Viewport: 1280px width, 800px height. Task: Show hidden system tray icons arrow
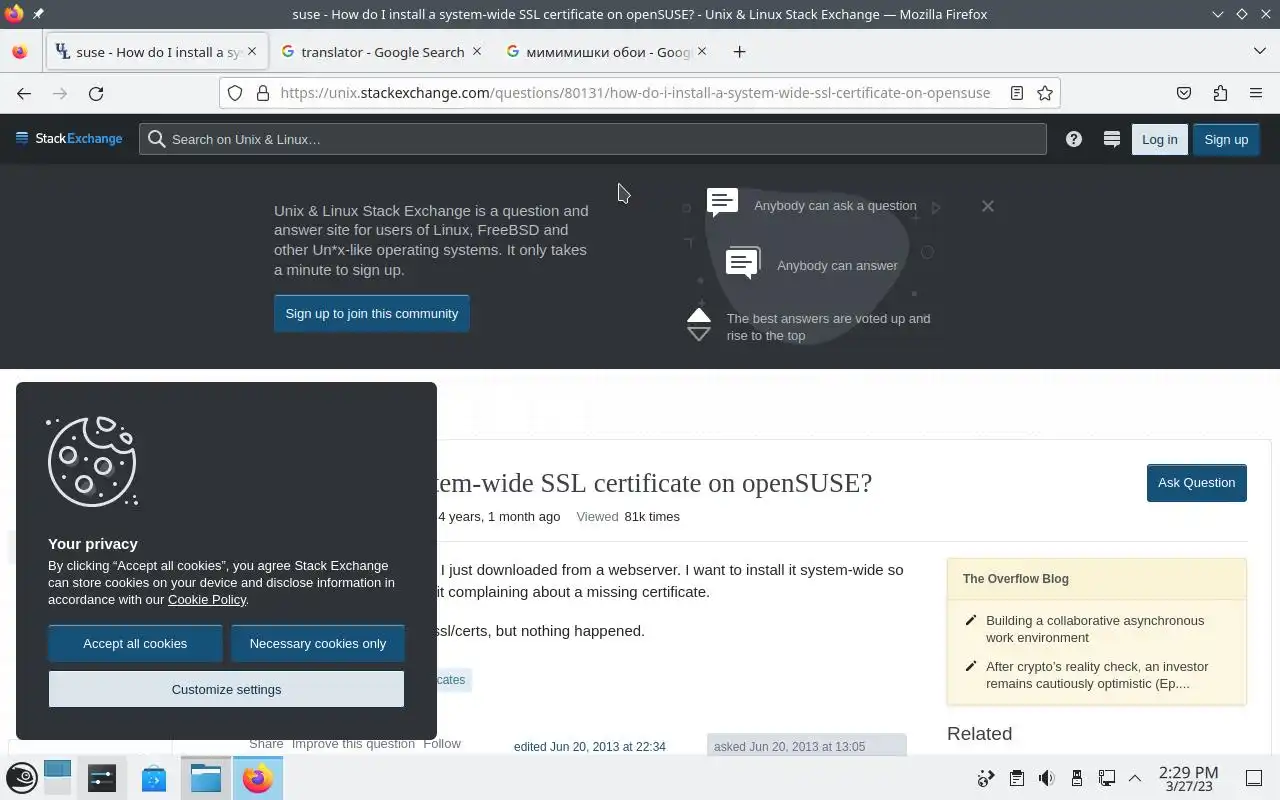(1135, 778)
